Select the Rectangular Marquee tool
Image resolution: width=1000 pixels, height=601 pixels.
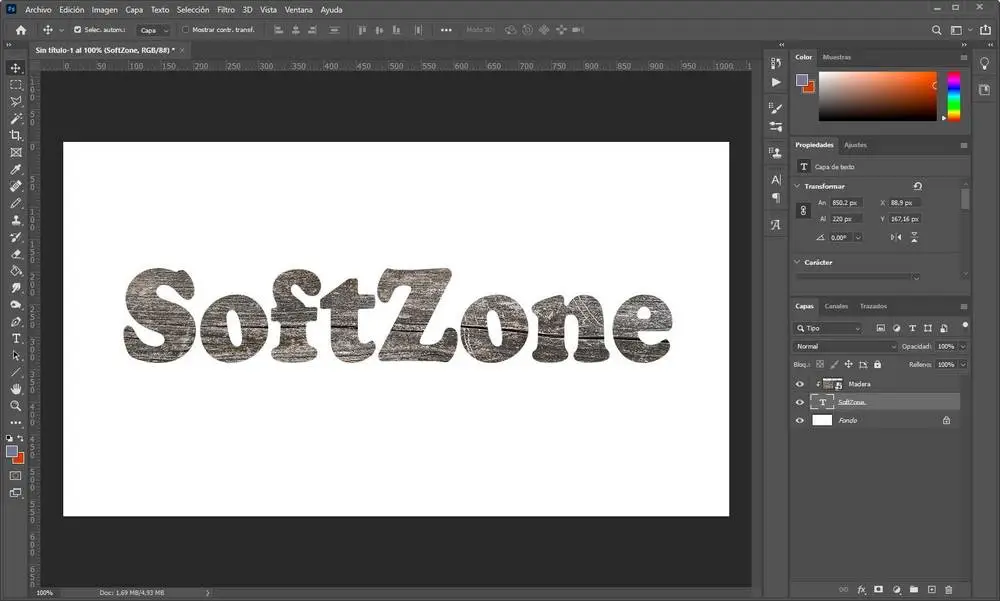pos(16,85)
